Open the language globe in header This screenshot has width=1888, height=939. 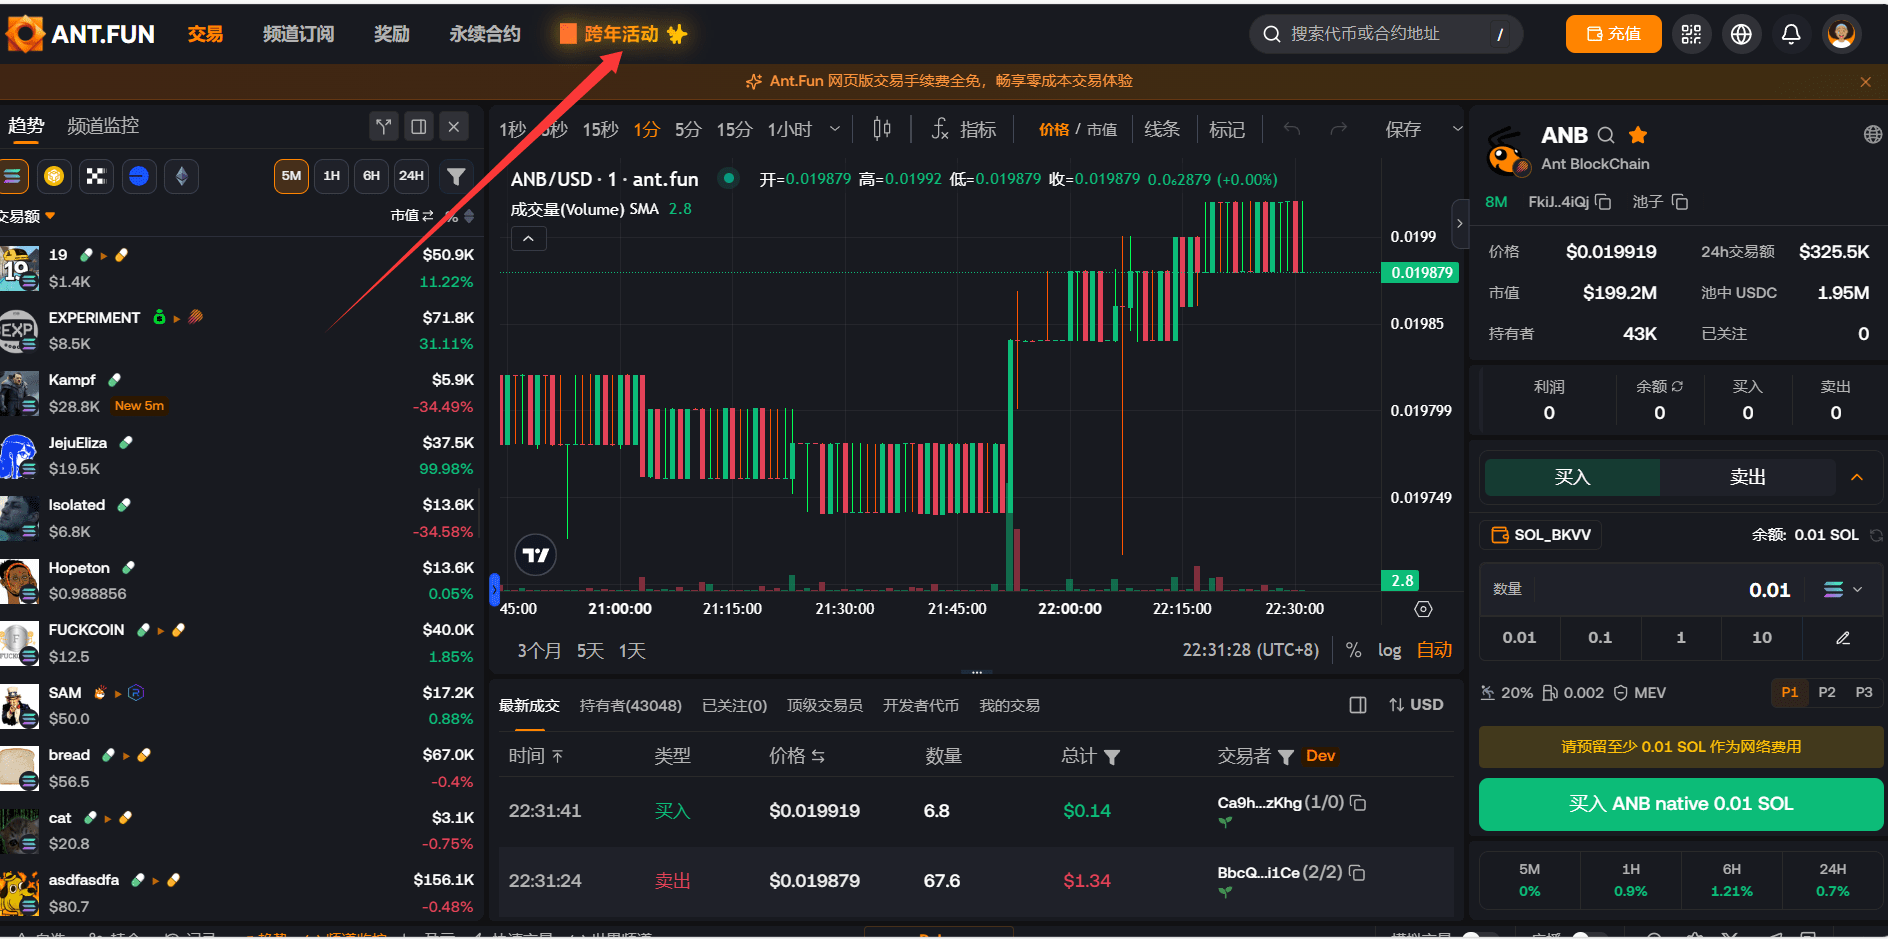[1741, 34]
